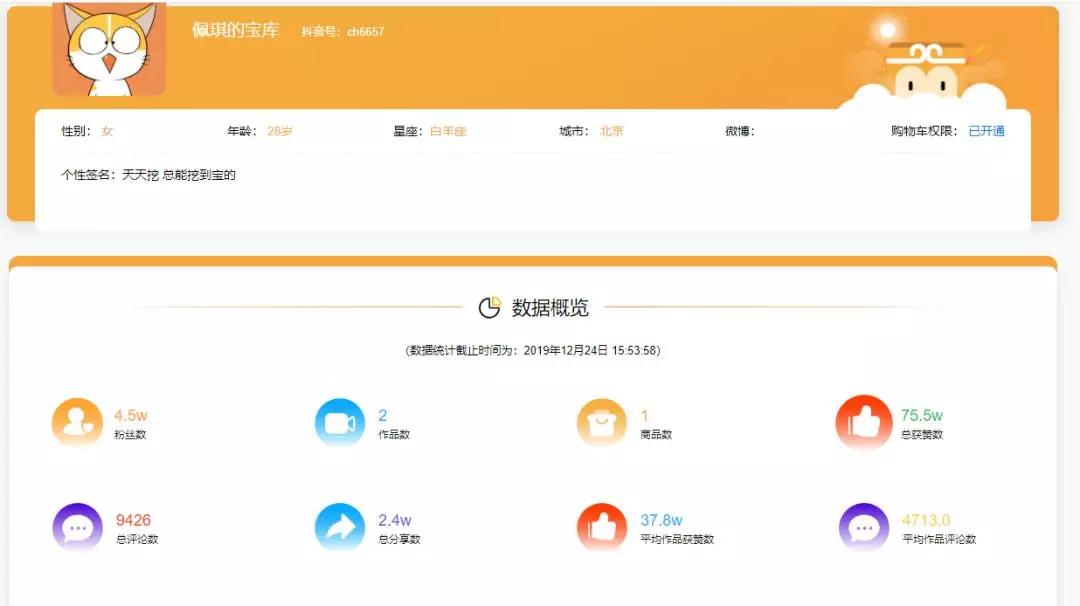The width and height of the screenshot is (1080, 606).
Task: Click the gender value 女
Action: click(107, 131)
